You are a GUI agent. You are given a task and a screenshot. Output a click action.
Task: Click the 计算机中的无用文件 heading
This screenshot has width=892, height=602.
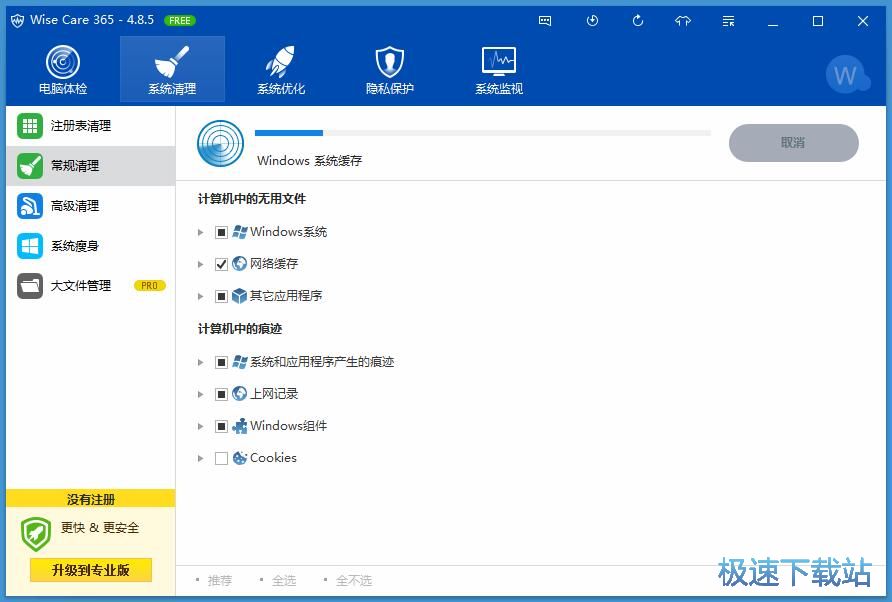point(251,199)
